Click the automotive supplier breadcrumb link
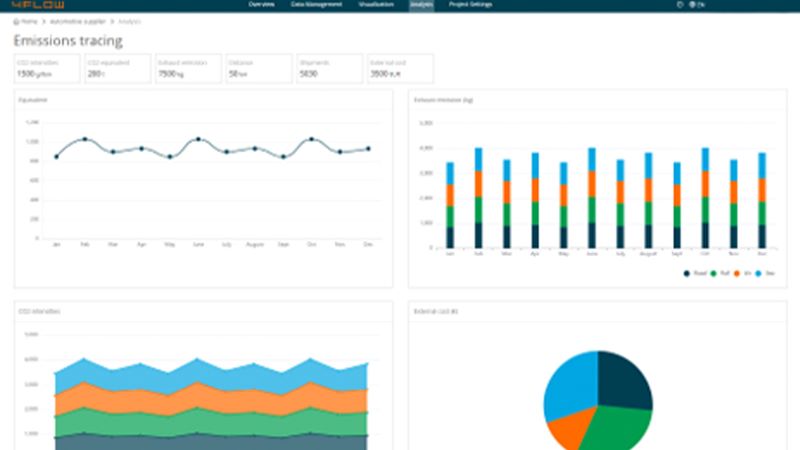The width and height of the screenshot is (800, 450). tap(69, 20)
